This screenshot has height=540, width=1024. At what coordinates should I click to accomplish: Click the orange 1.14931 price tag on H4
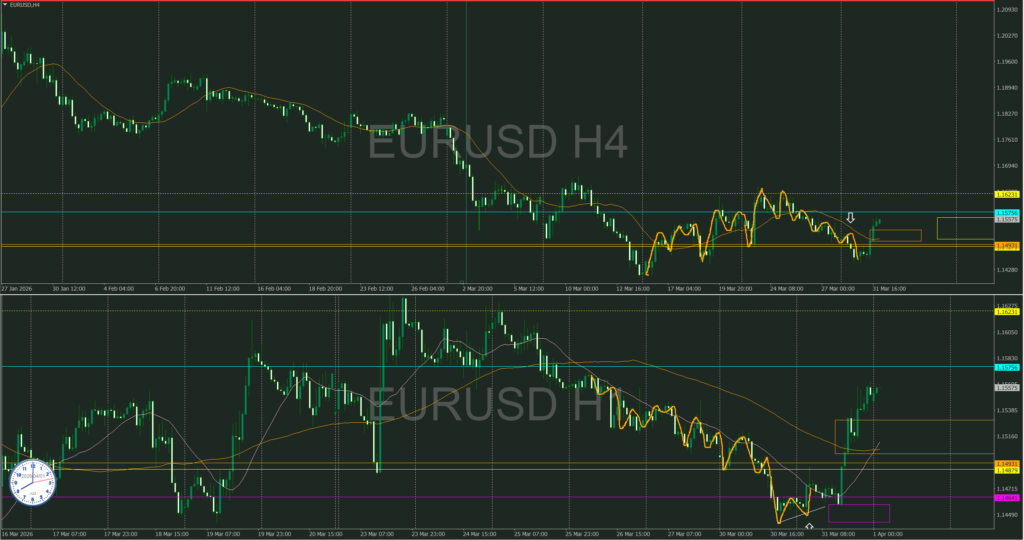(x=1007, y=245)
